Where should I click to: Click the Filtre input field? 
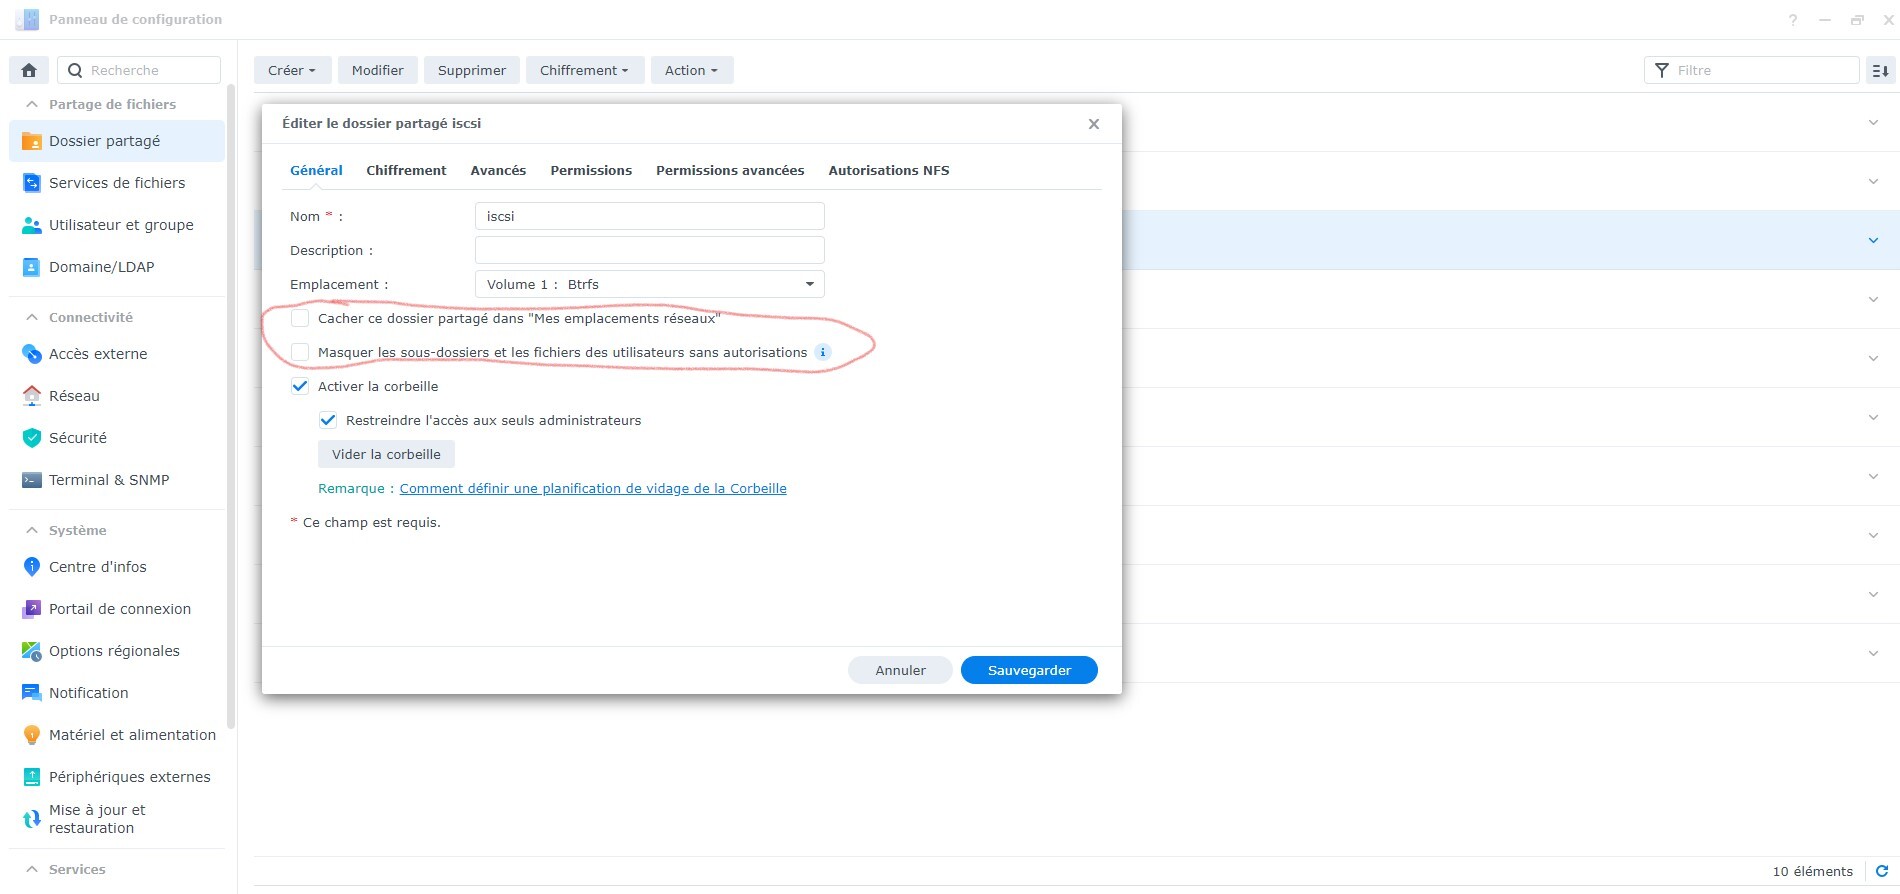pos(1752,70)
